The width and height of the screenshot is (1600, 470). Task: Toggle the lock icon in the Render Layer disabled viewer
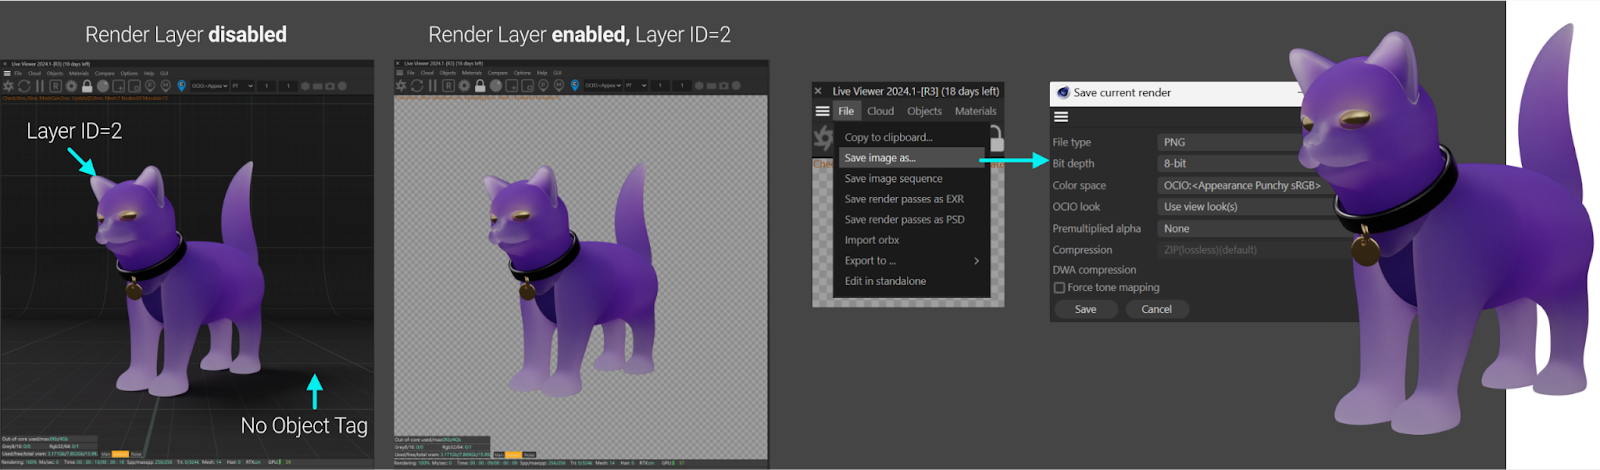tap(87, 86)
